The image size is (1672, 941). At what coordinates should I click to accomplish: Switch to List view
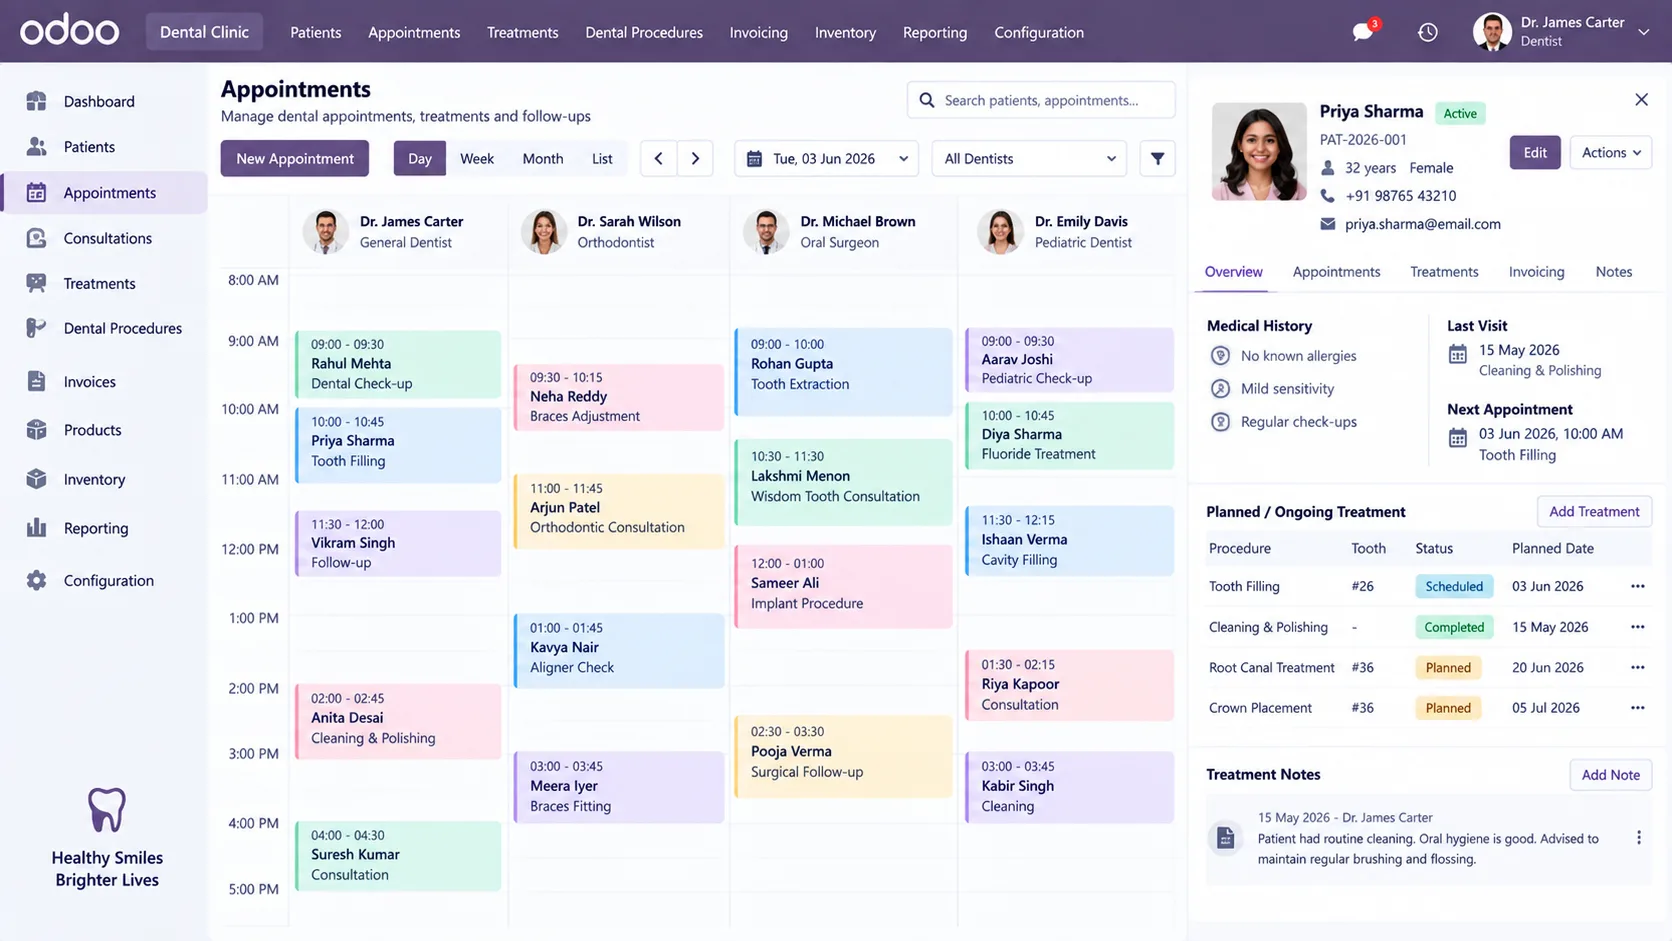[602, 158]
